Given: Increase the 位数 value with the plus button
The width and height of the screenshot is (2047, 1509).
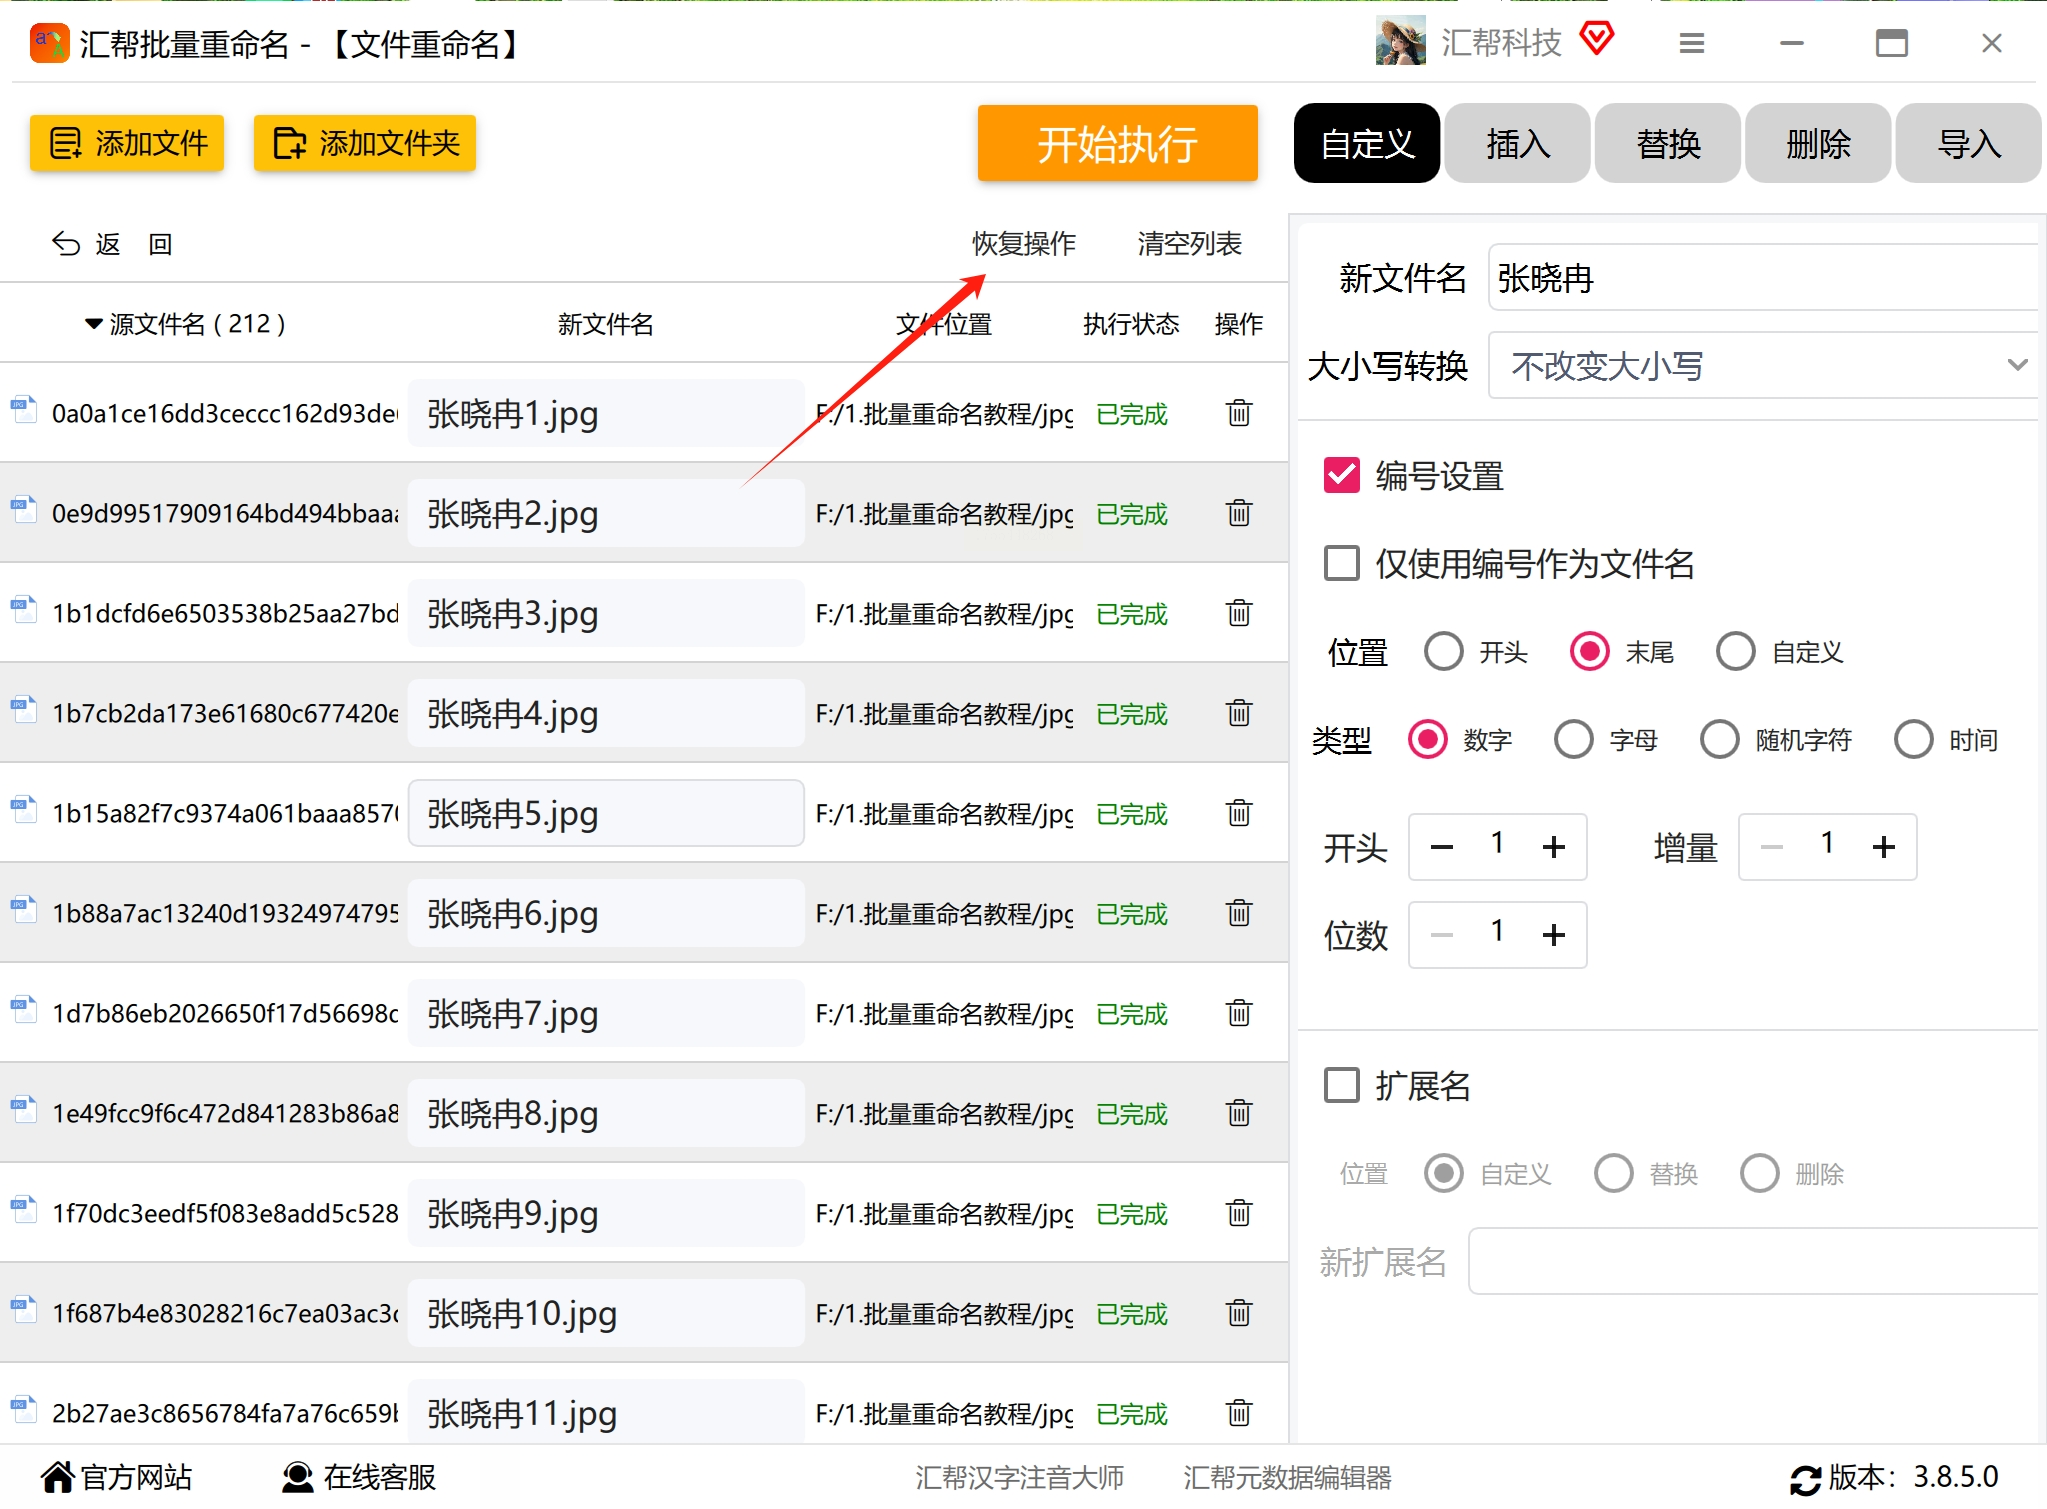Looking at the screenshot, I should 1553,935.
